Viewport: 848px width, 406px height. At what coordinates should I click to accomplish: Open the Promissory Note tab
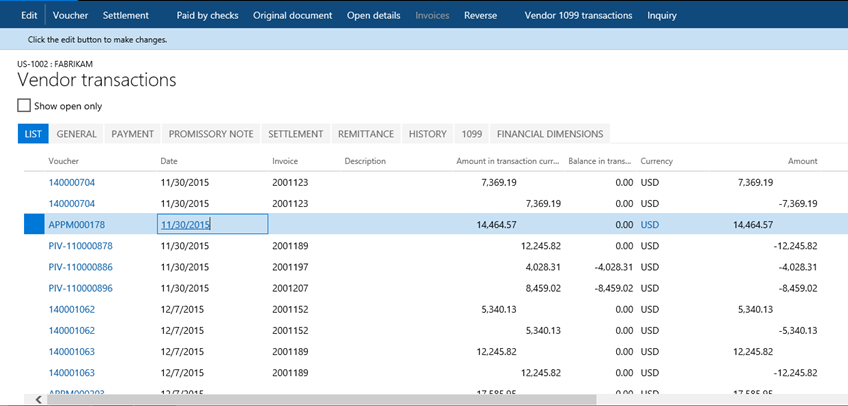tap(210, 134)
